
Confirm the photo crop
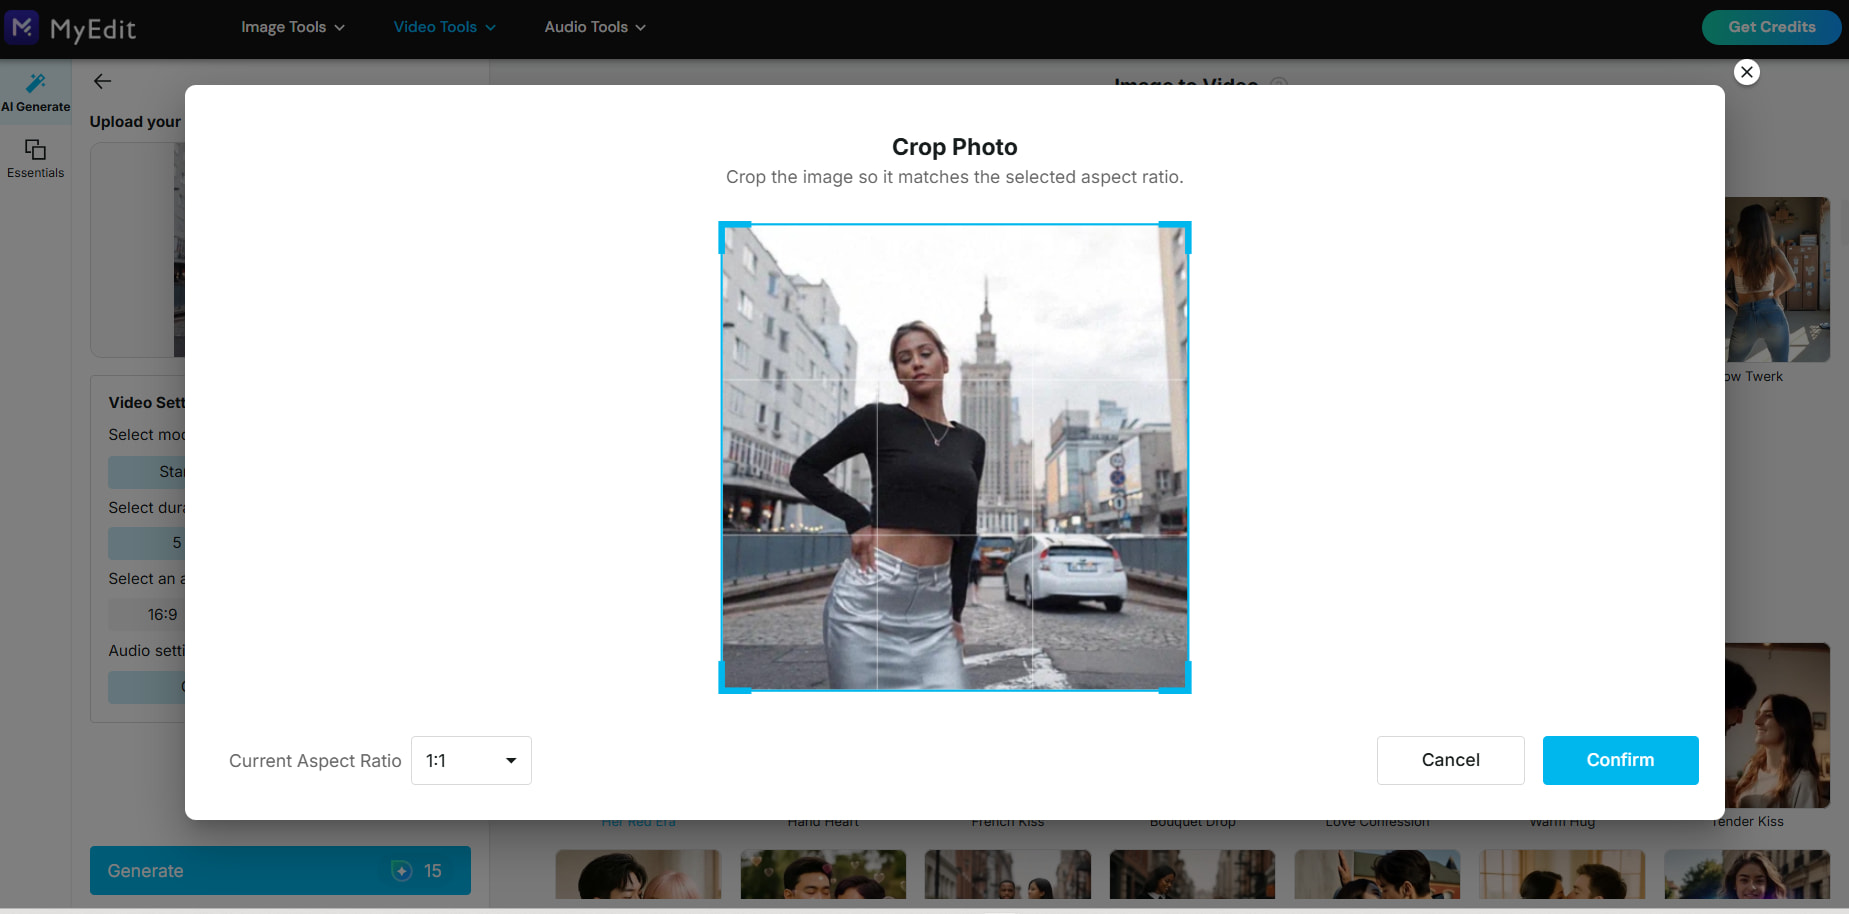click(x=1620, y=760)
